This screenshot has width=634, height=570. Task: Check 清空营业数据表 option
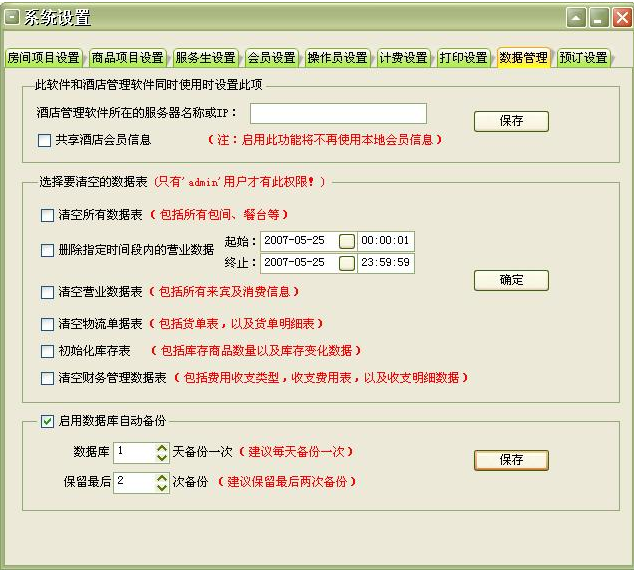47,292
